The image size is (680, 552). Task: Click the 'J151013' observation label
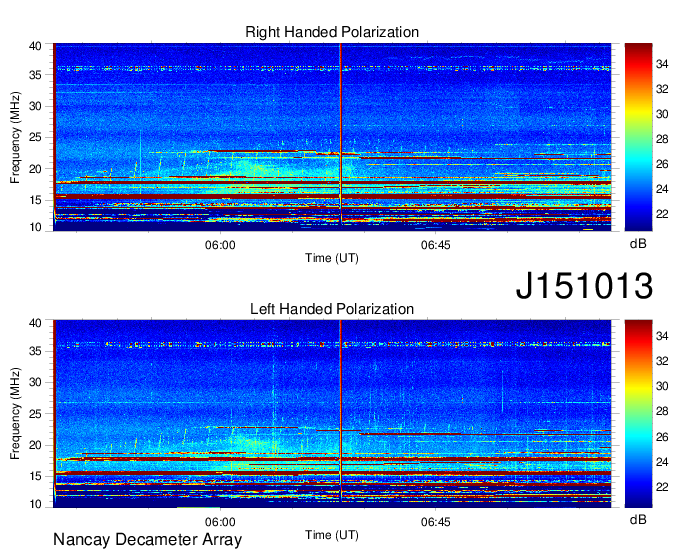pyautogui.click(x=584, y=285)
